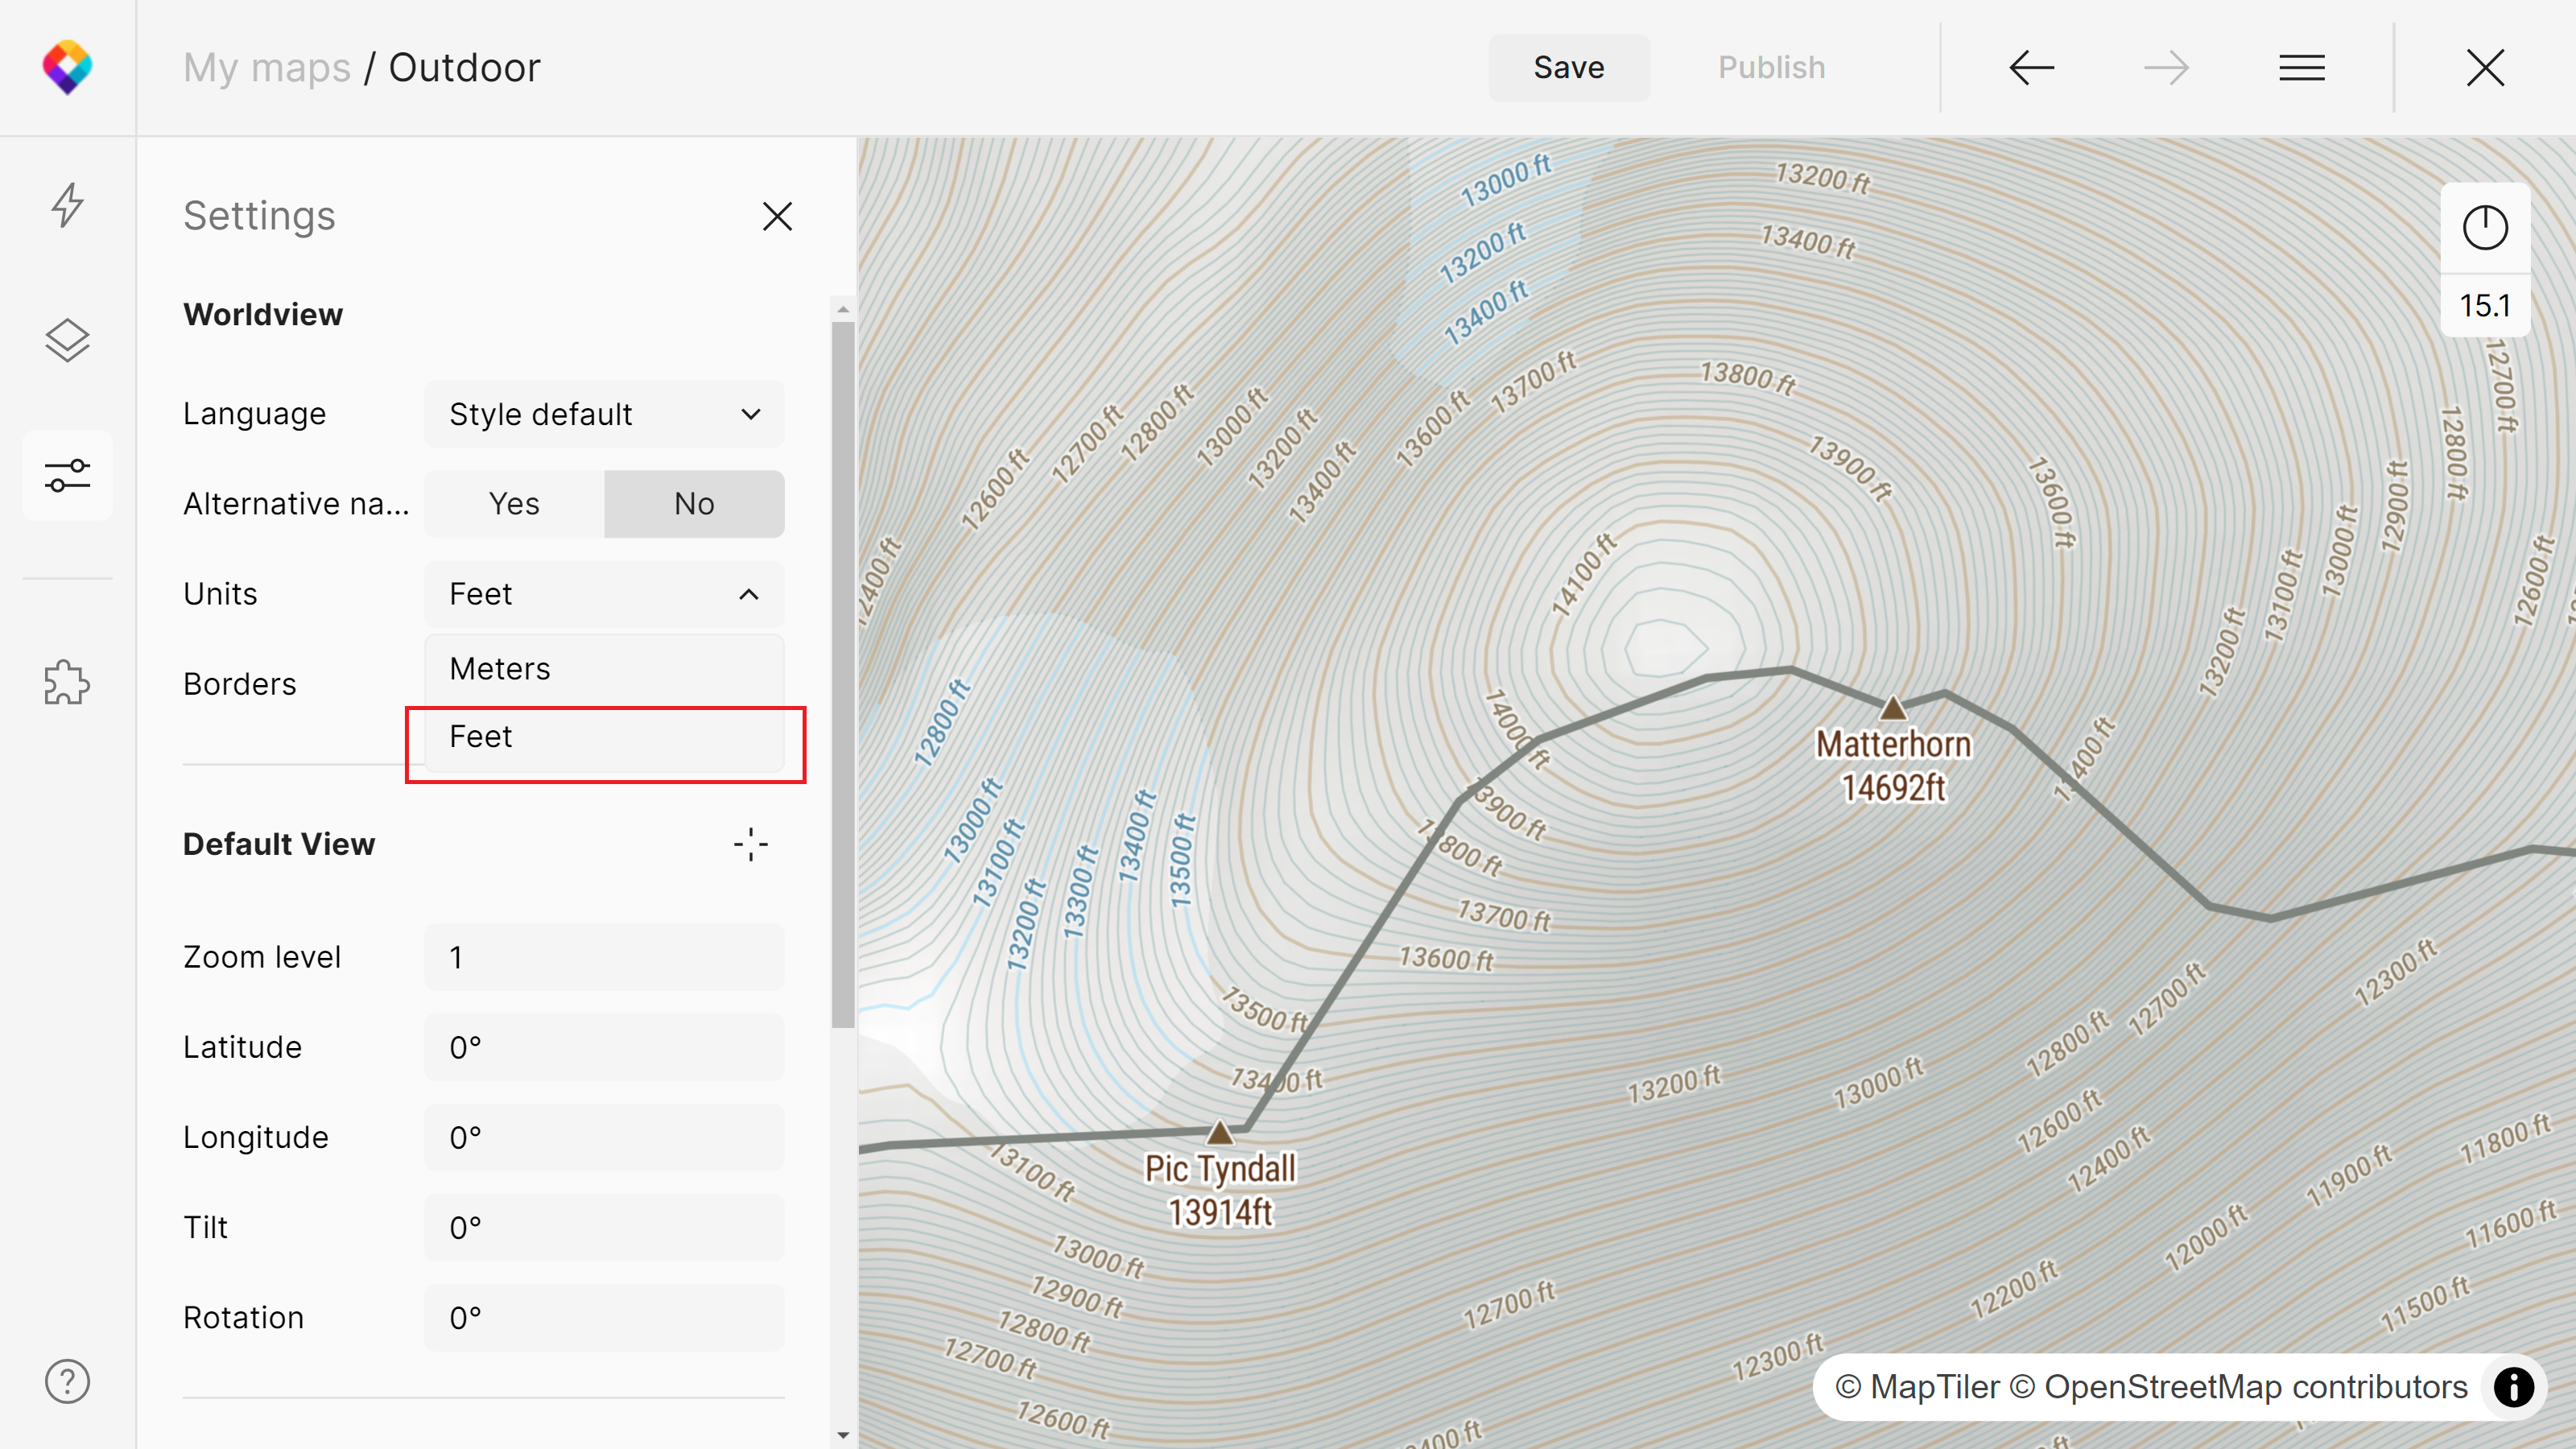
Task: Select Meters from the Units list
Action: (x=604, y=668)
